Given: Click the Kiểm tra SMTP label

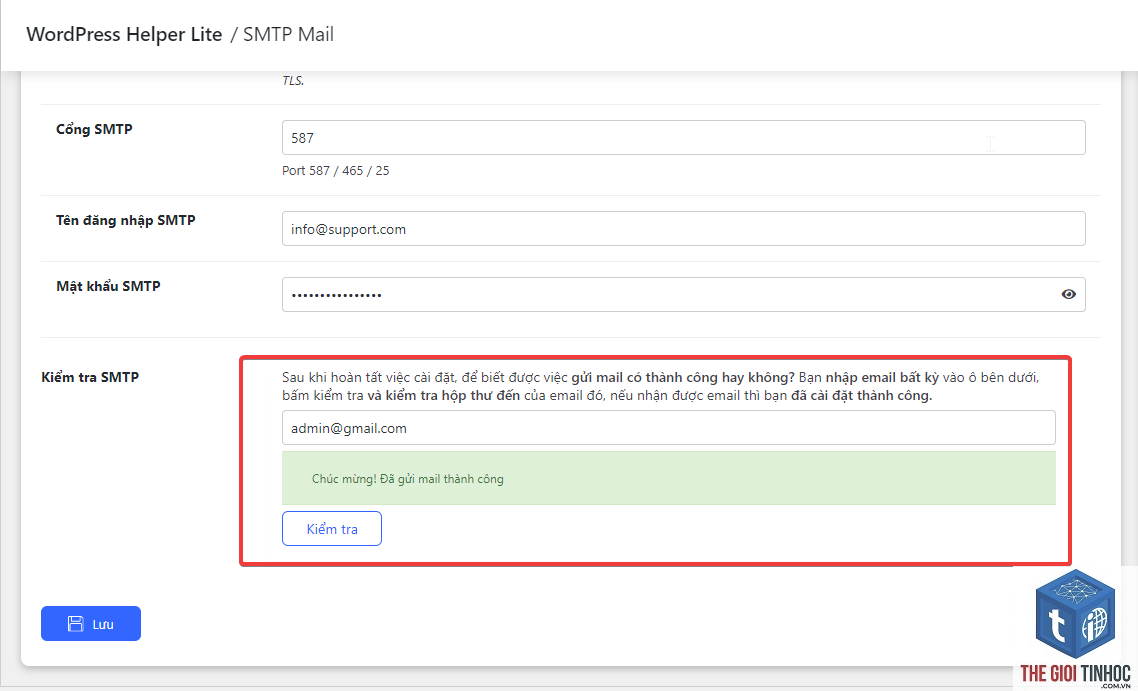Looking at the screenshot, I should pos(90,377).
